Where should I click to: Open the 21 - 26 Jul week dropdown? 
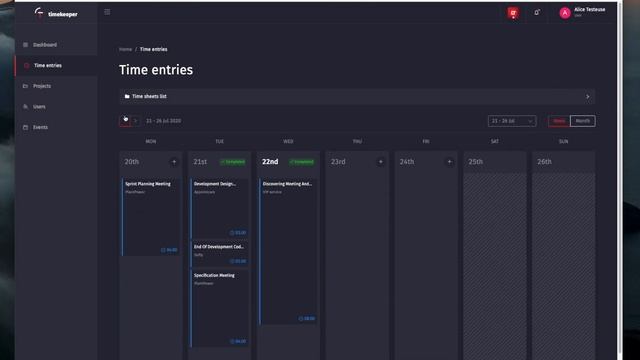[512, 121]
